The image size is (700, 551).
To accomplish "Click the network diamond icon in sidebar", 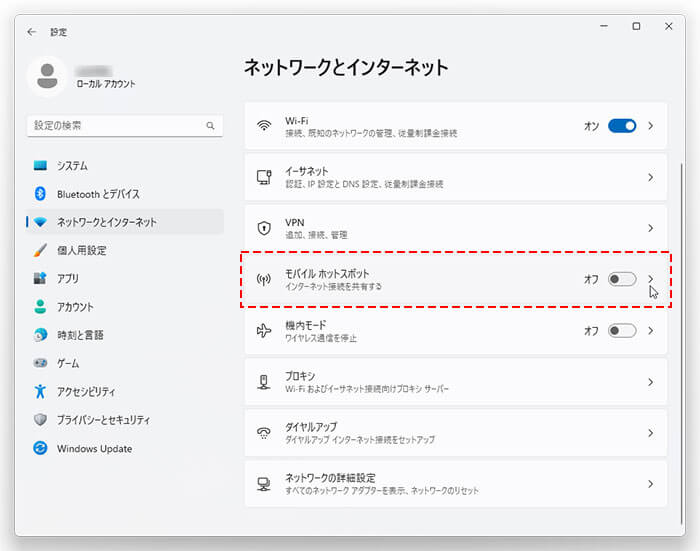I will pos(40,222).
